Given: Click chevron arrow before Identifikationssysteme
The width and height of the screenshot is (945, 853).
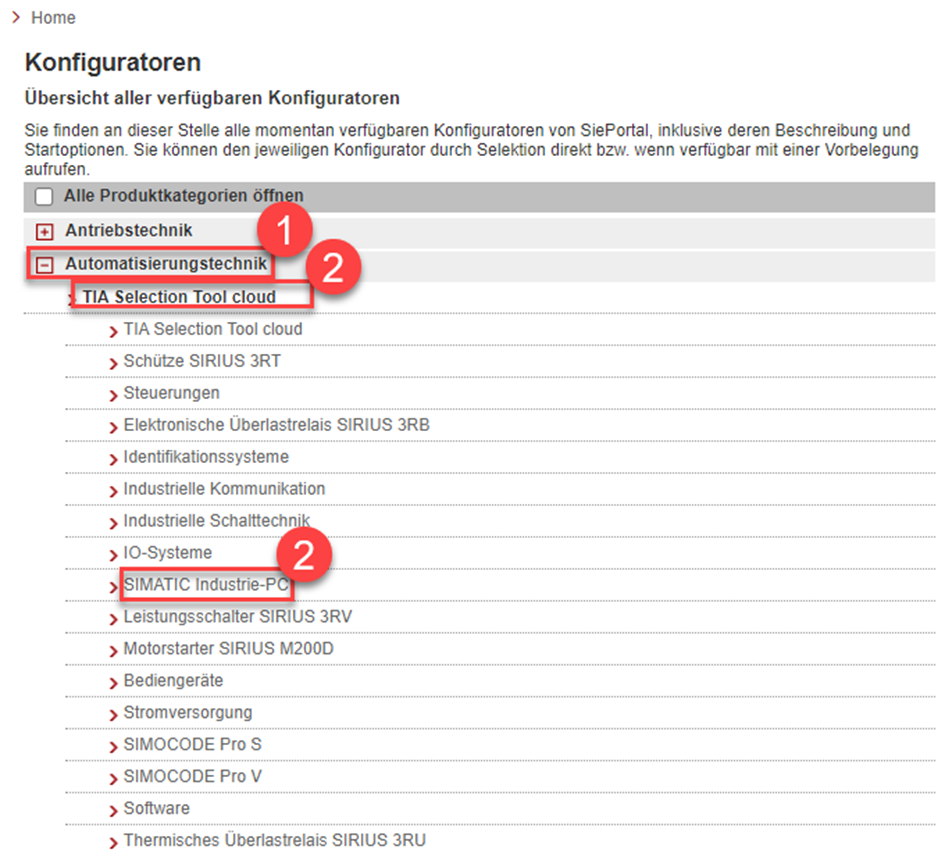Looking at the screenshot, I should (113, 459).
